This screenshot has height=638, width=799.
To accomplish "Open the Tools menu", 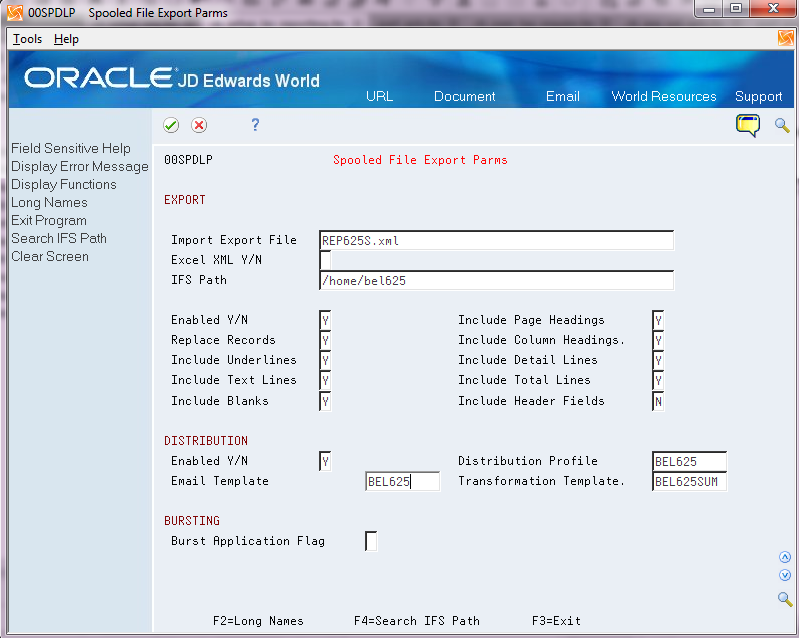I will coord(28,39).
